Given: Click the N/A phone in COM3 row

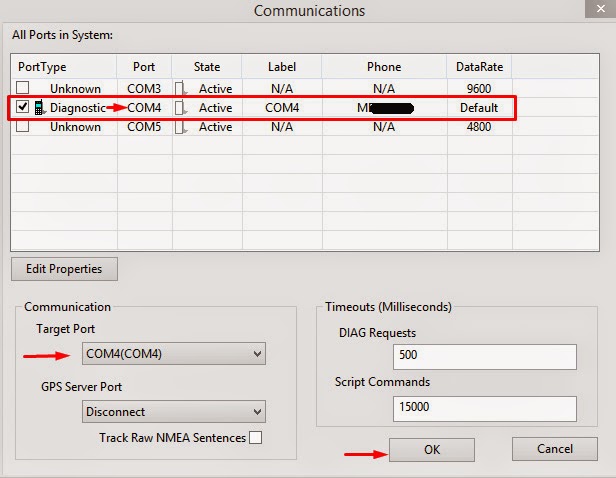Looking at the screenshot, I should tap(384, 89).
